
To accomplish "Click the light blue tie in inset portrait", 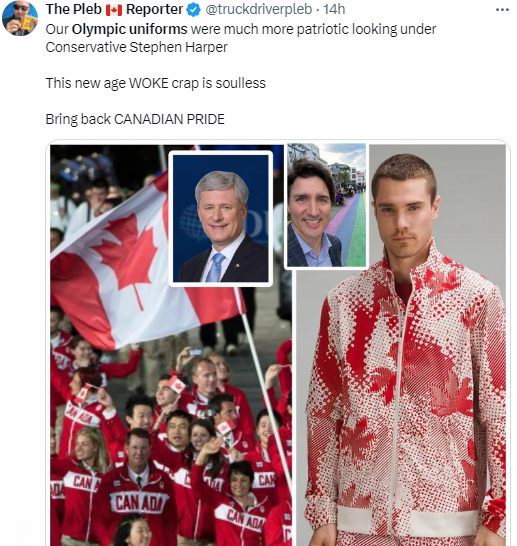I will pyautogui.click(x=215, y=267).
